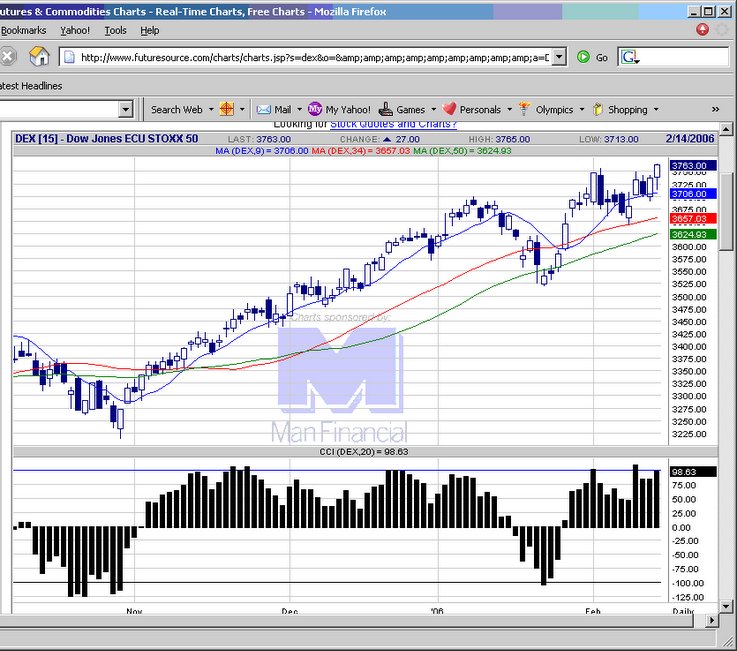The width and height of the screenshot is (737, 651).
Task: Open the Tools menu
Action: tap(115, 31)
